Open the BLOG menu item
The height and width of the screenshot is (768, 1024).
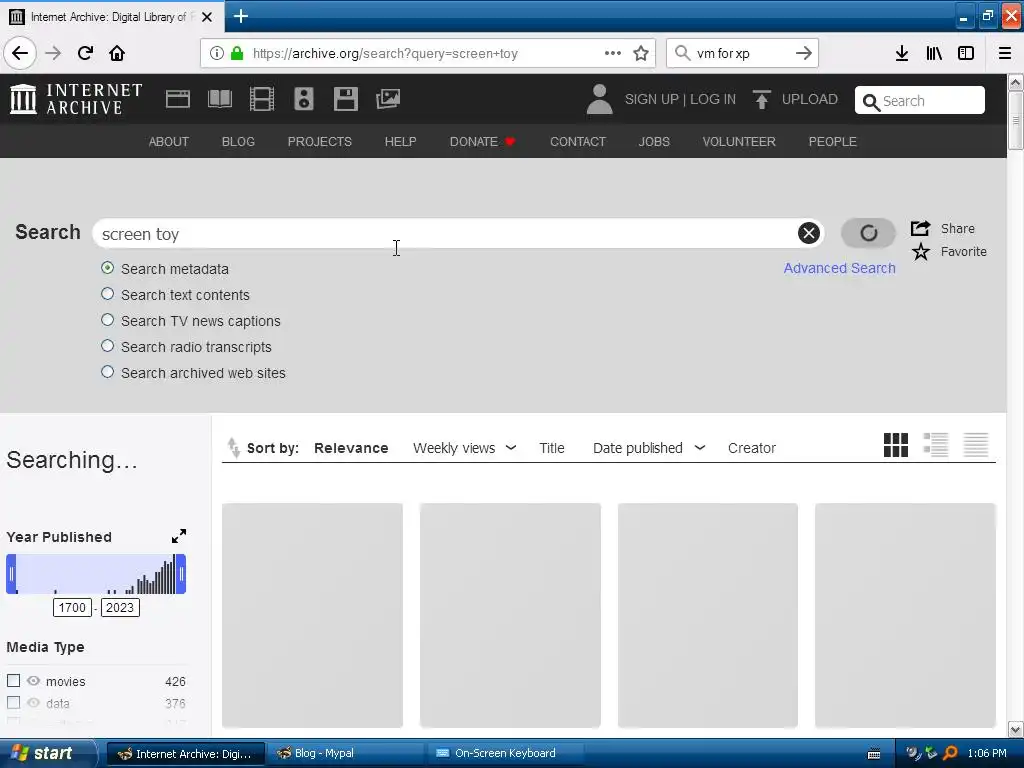tap(238, 142)
